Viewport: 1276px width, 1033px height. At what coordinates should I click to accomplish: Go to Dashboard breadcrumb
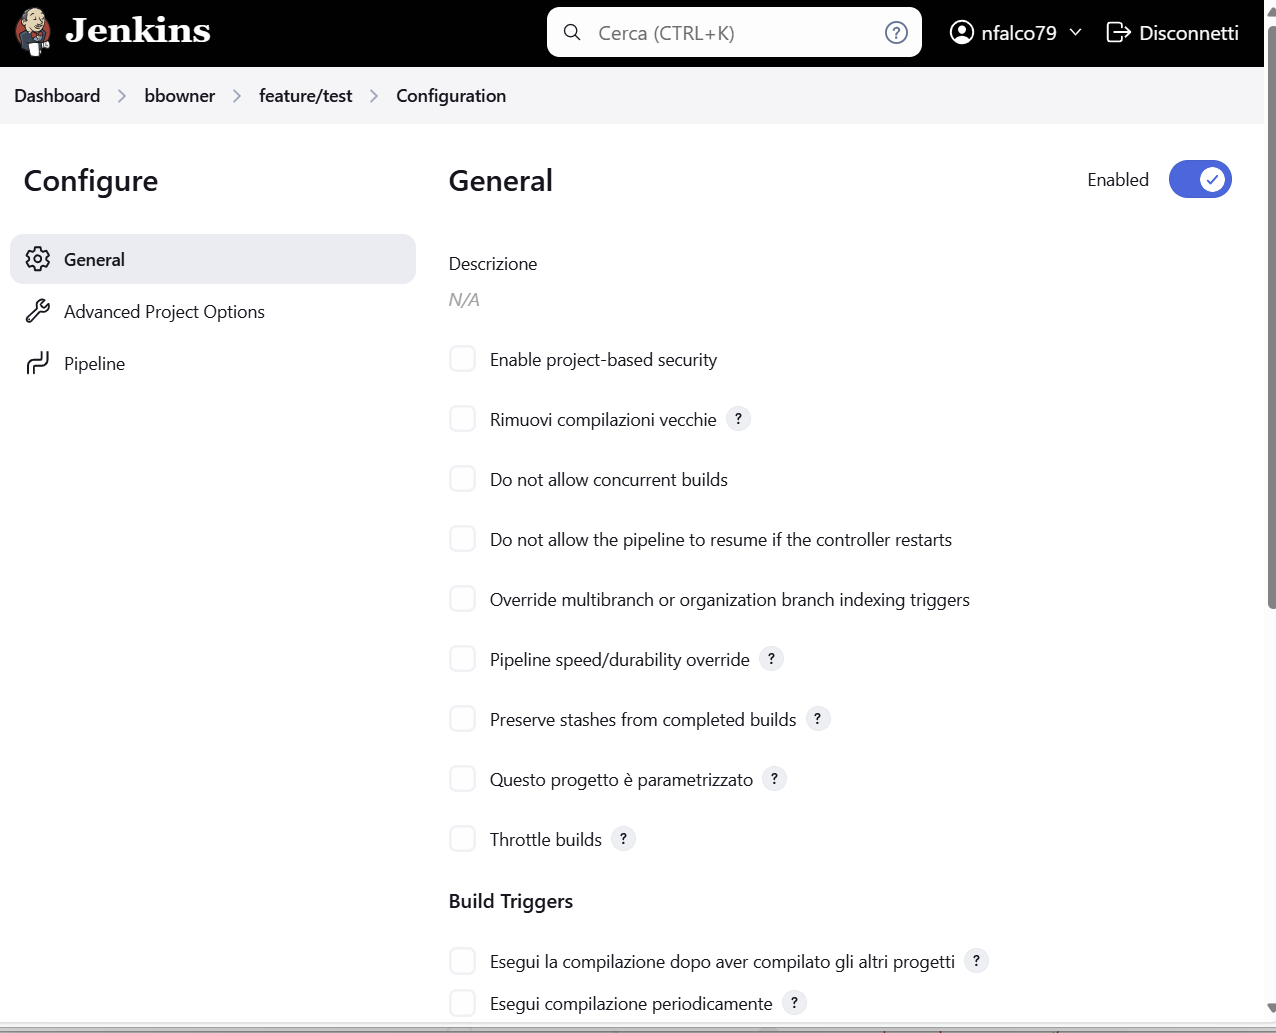coord(57,96)
